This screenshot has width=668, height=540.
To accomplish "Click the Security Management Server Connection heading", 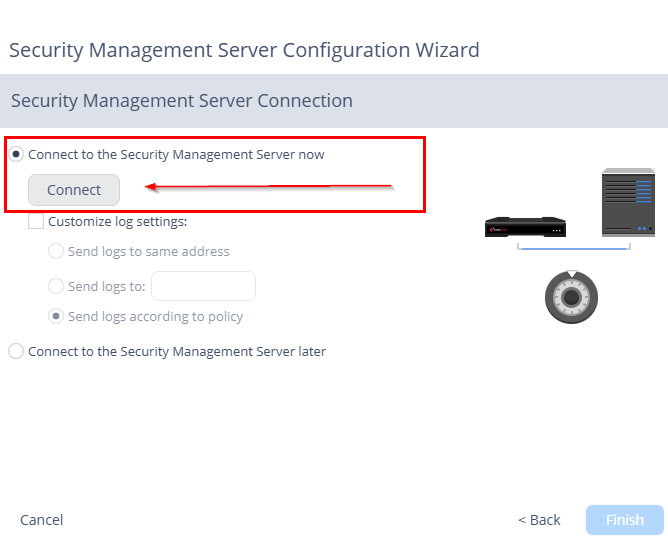I will coord(182,101).
